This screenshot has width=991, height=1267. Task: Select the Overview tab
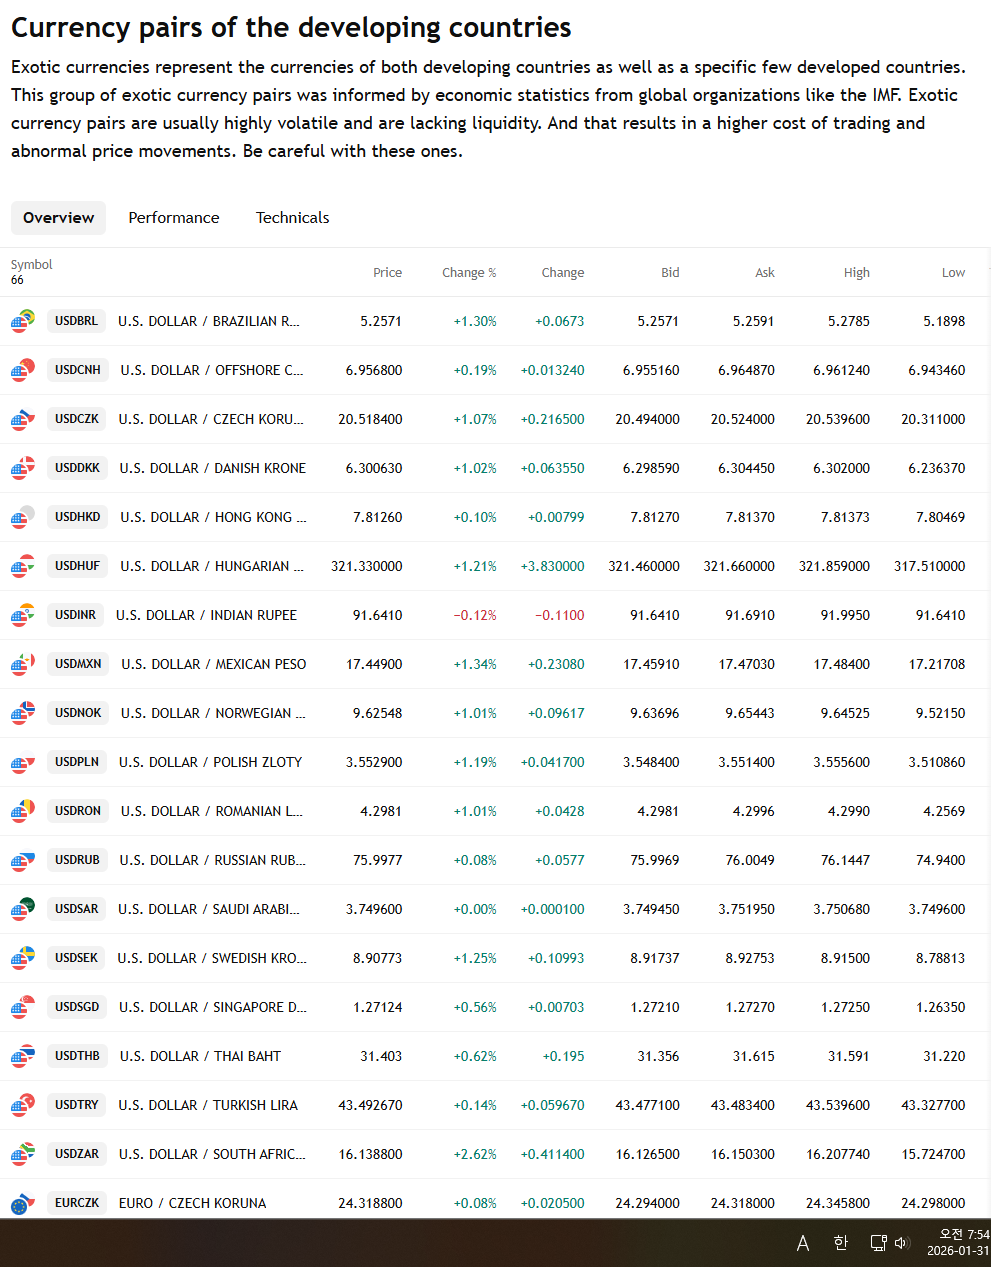pyautogui.click(x=59, y=218)
